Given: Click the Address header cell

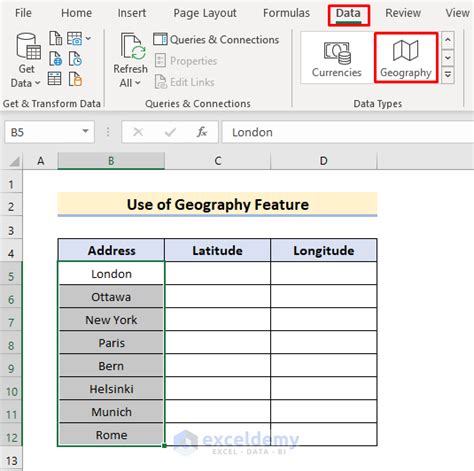Looking at the screenshot, I should pyautogui.click(x=111, y=250).
